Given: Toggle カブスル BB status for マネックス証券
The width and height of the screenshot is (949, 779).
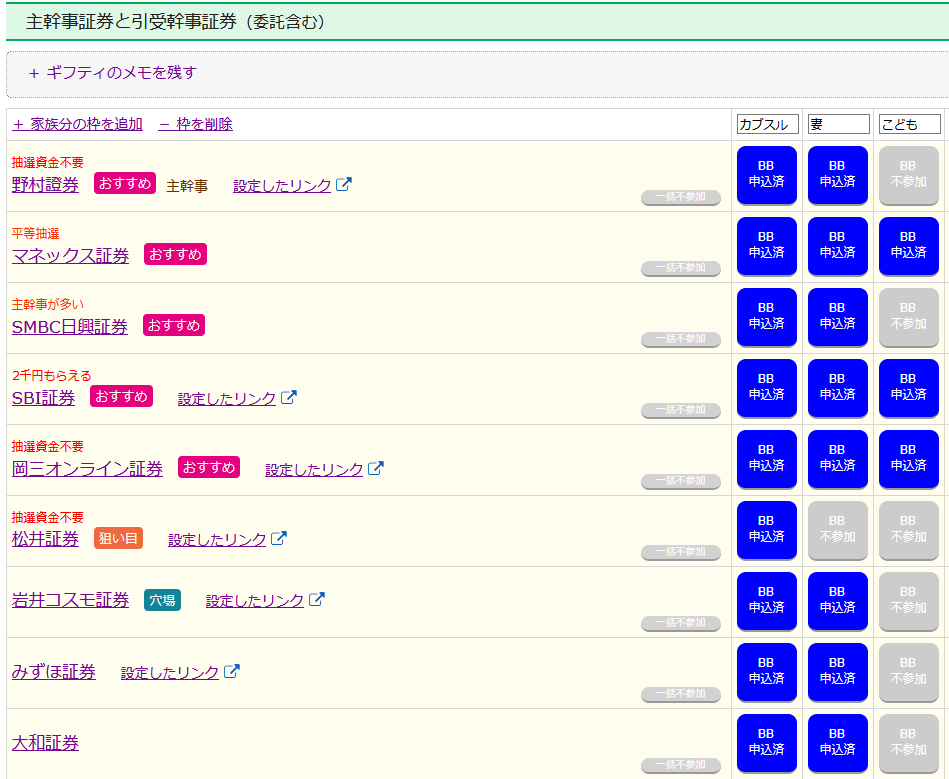Looking at the screenshot, I should [x=766, y=246].
